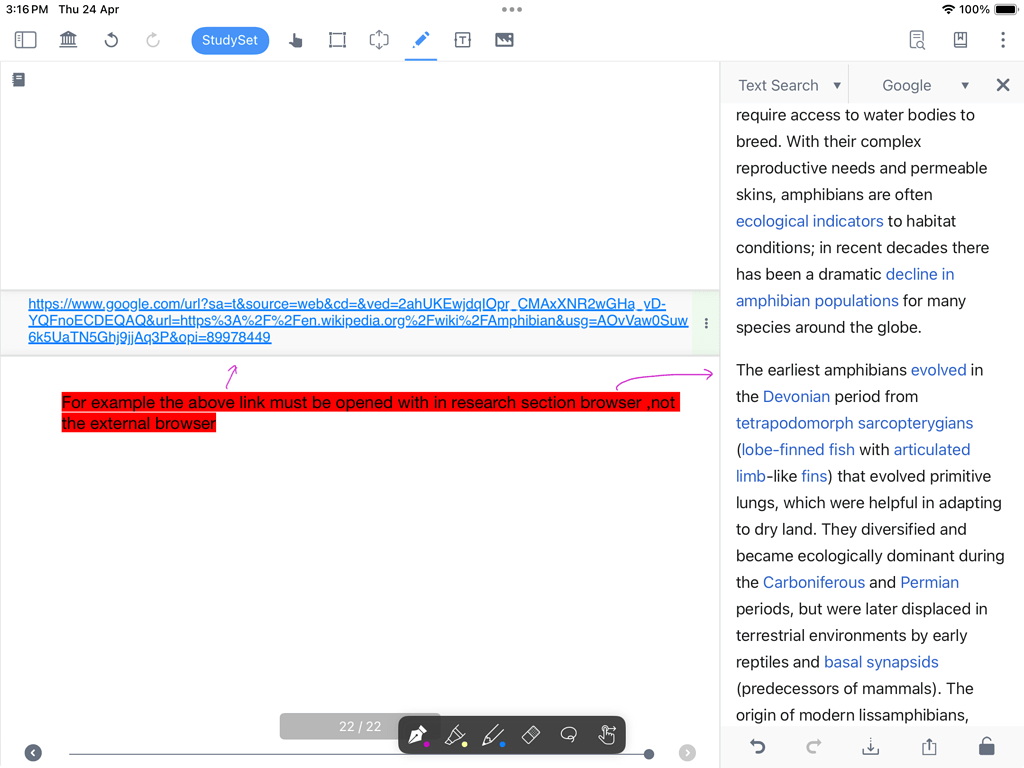This screenshot has height=768, width=1024.
Task: Select the hand pointer tool
Action: click(295, 40)
